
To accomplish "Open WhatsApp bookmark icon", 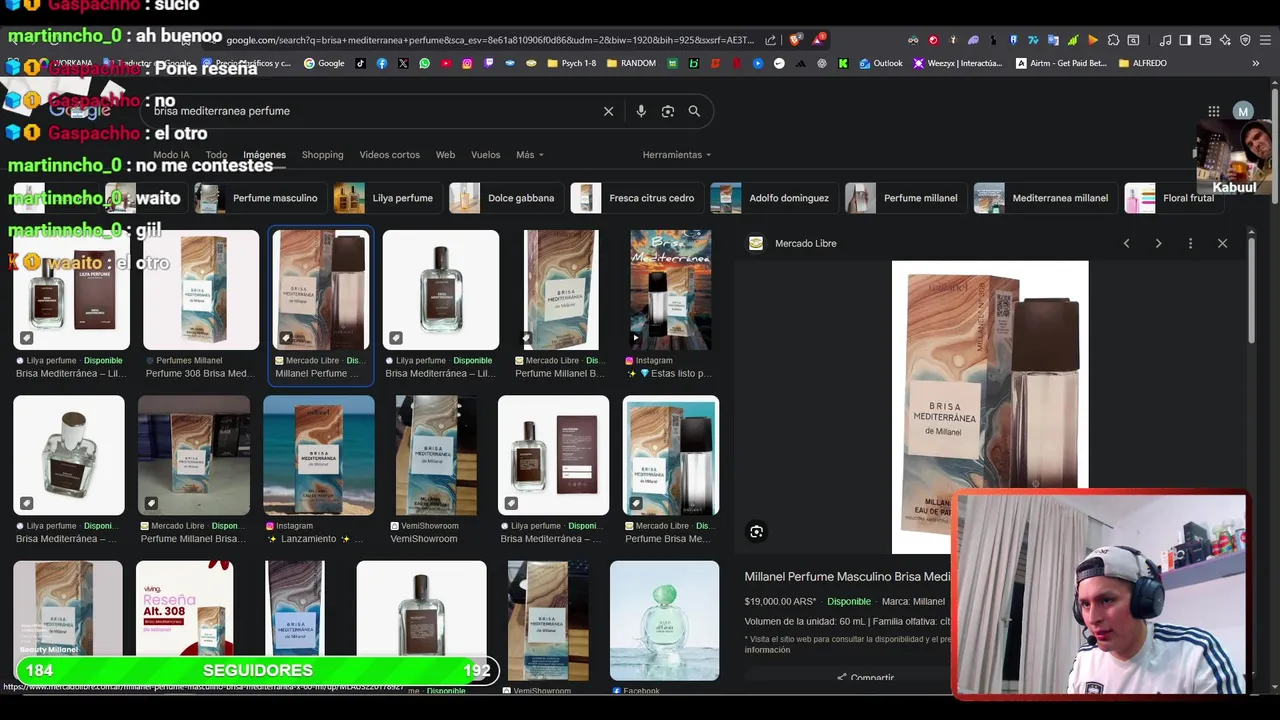I will click(x=425, y=63).
